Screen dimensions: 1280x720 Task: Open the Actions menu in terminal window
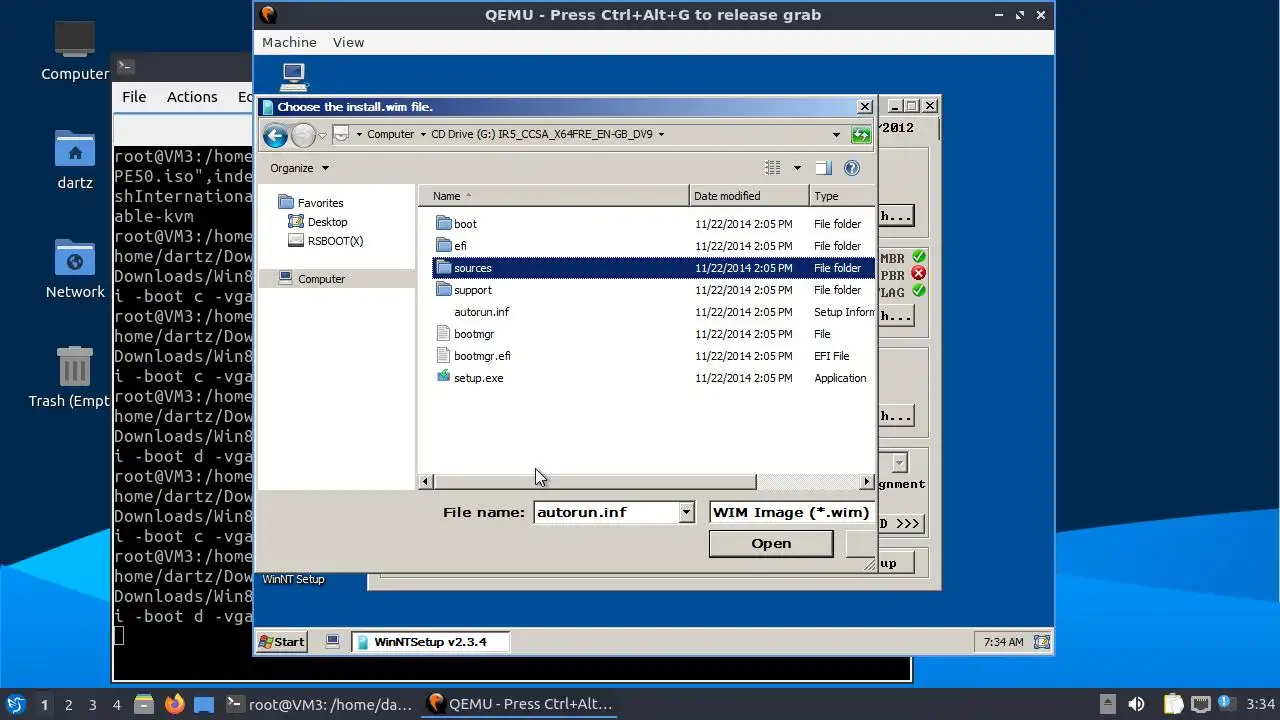tap(192, 97)
